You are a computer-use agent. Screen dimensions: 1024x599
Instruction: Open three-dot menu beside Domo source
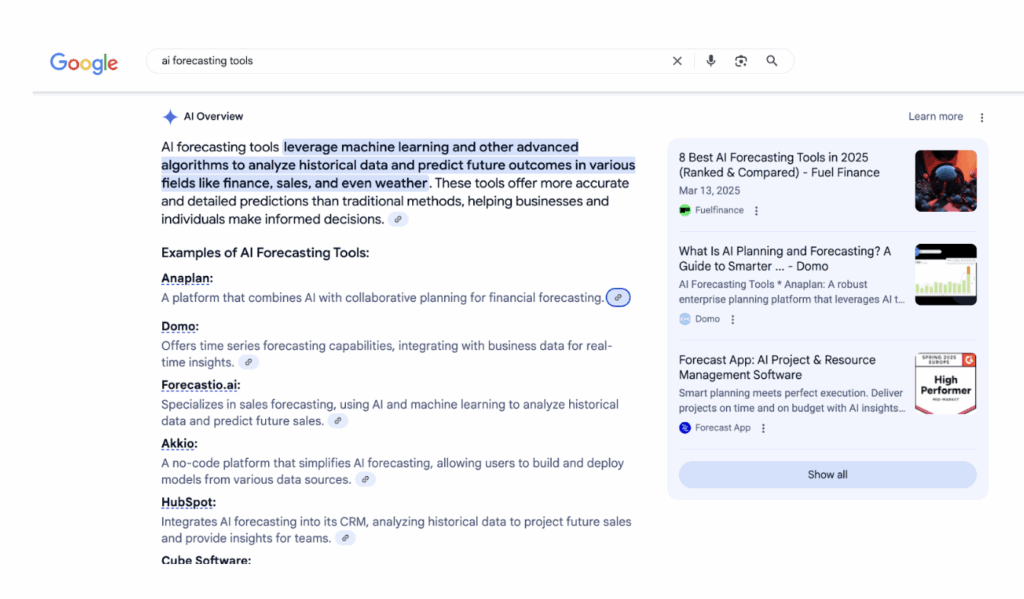(733, 320)
